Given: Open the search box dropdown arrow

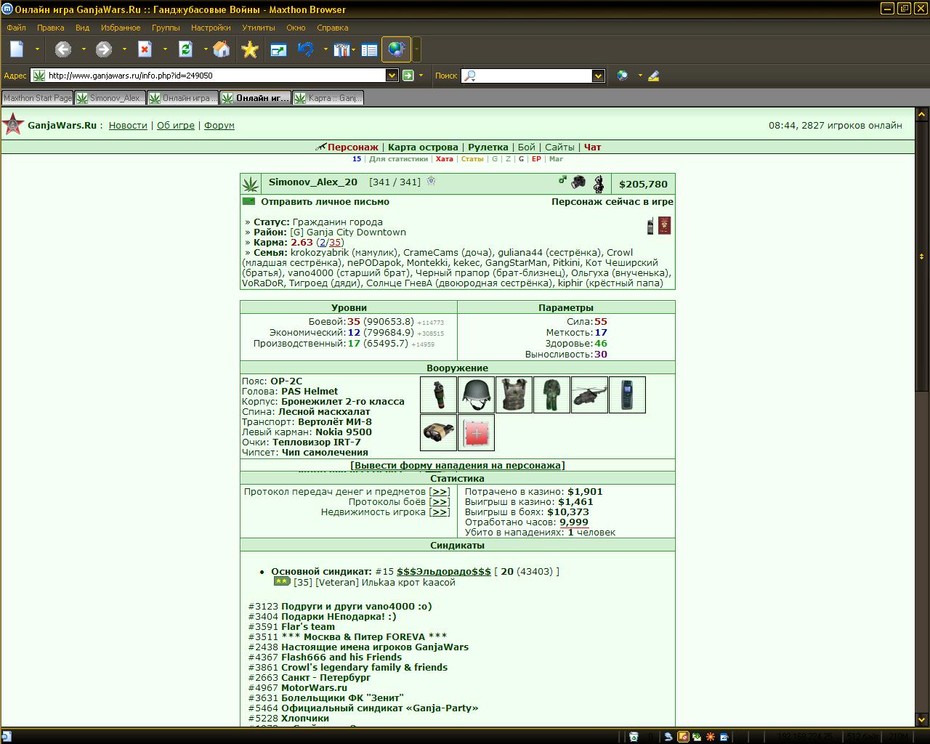Looking at the screenshot, I should coord(598,75).
